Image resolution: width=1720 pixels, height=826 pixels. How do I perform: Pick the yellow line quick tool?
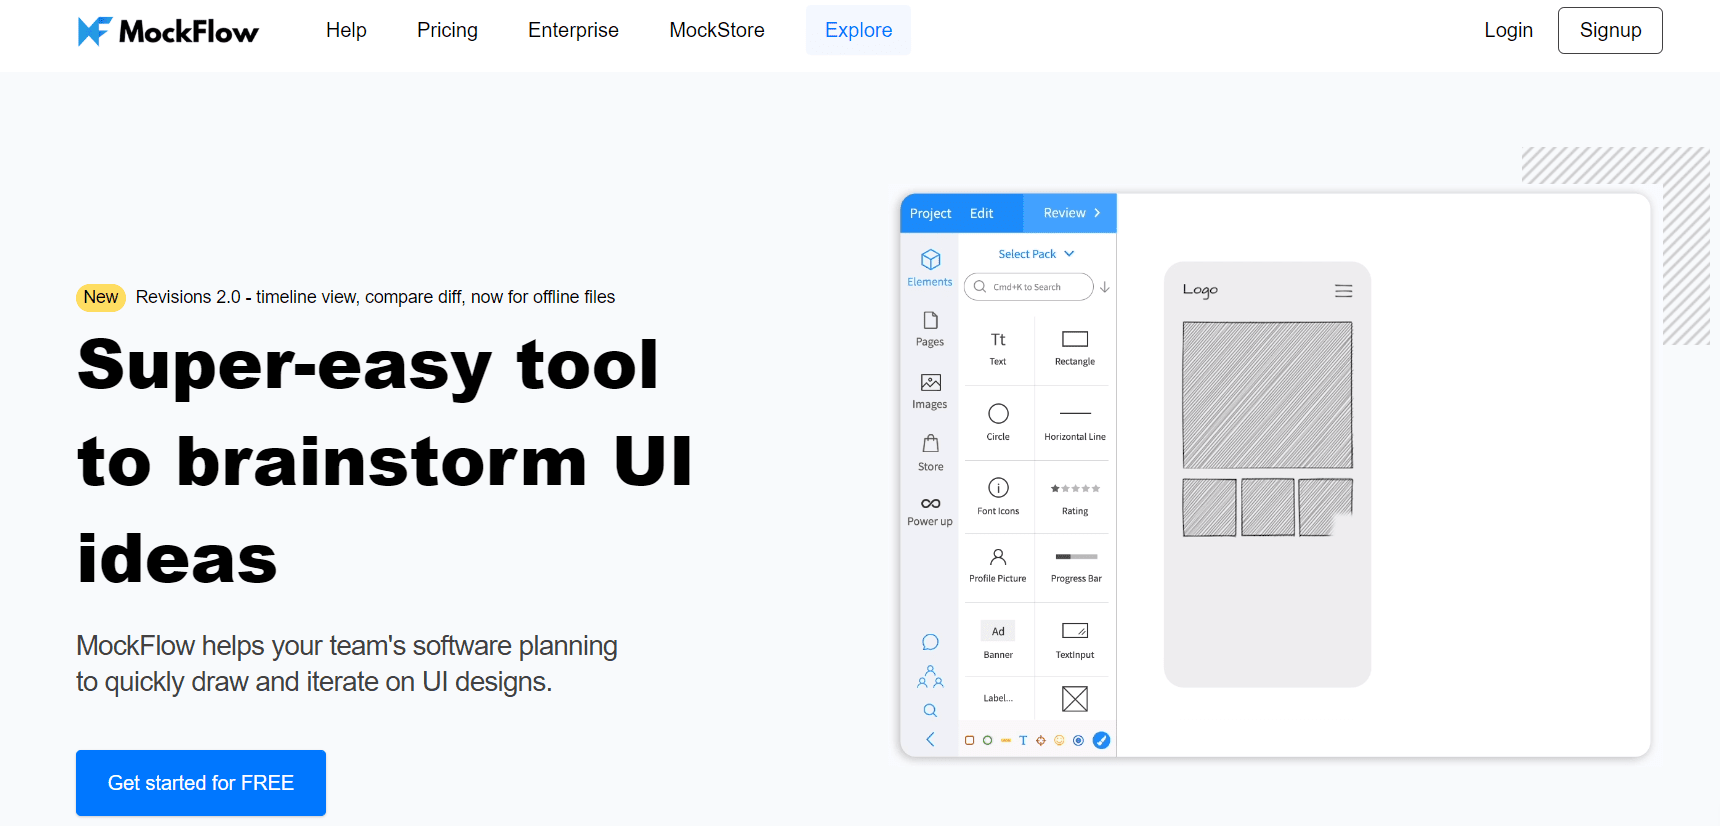coord(1005,741)
